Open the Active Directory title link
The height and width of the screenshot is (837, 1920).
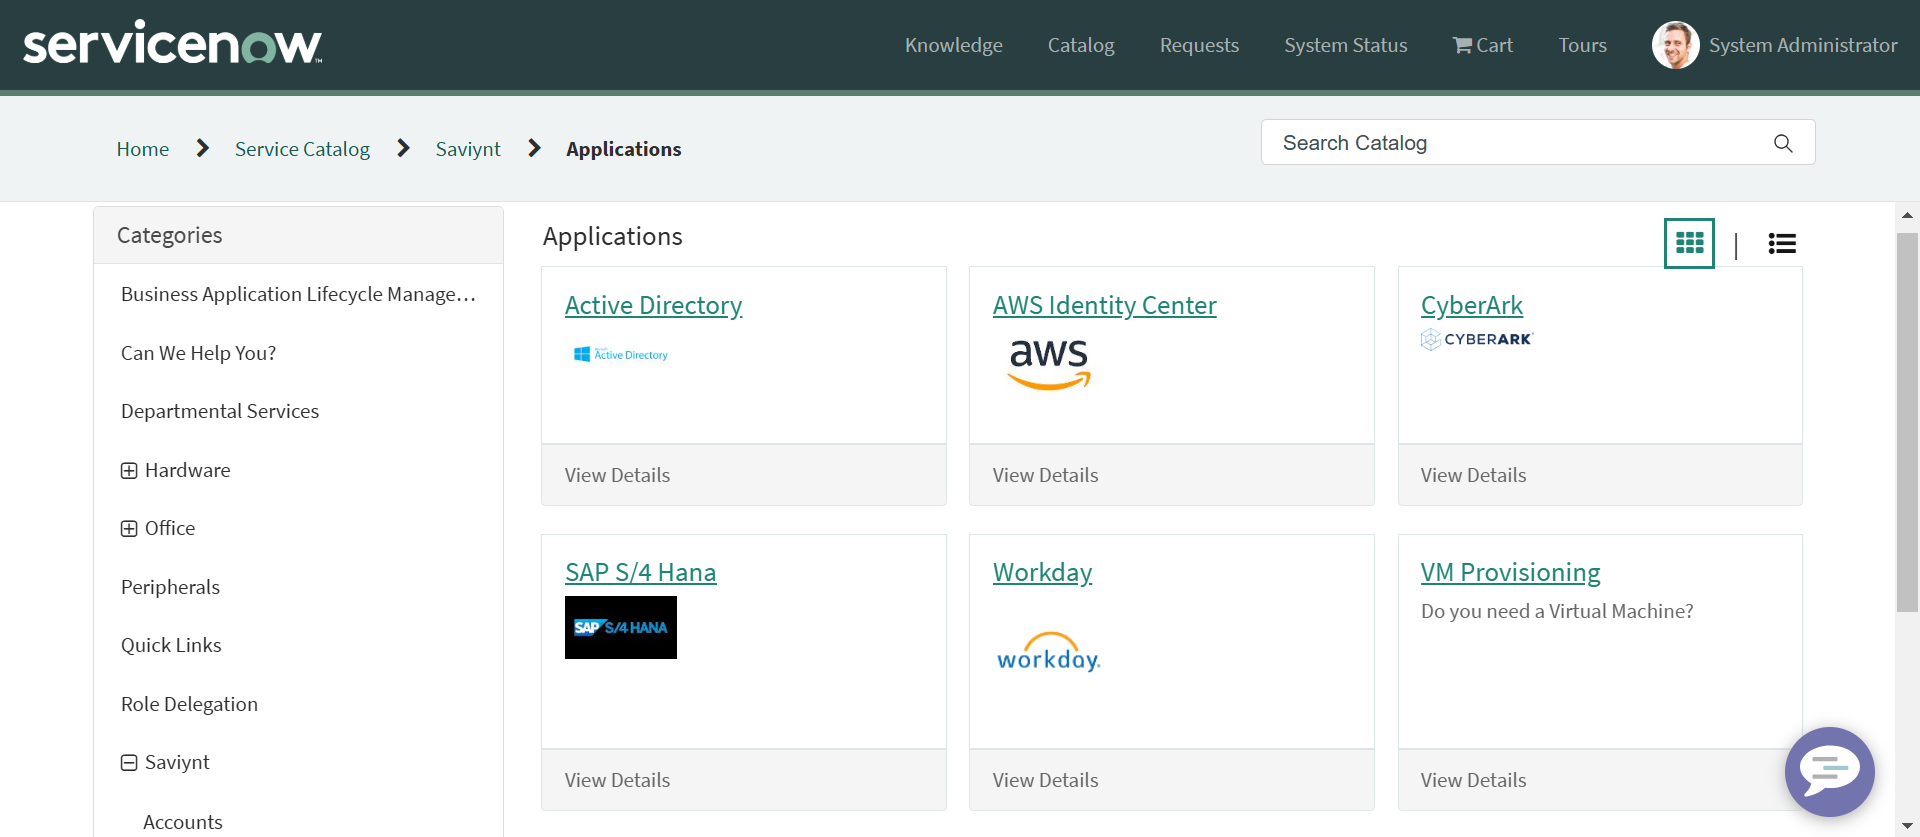pyautogui.click(x=653, y=305)
